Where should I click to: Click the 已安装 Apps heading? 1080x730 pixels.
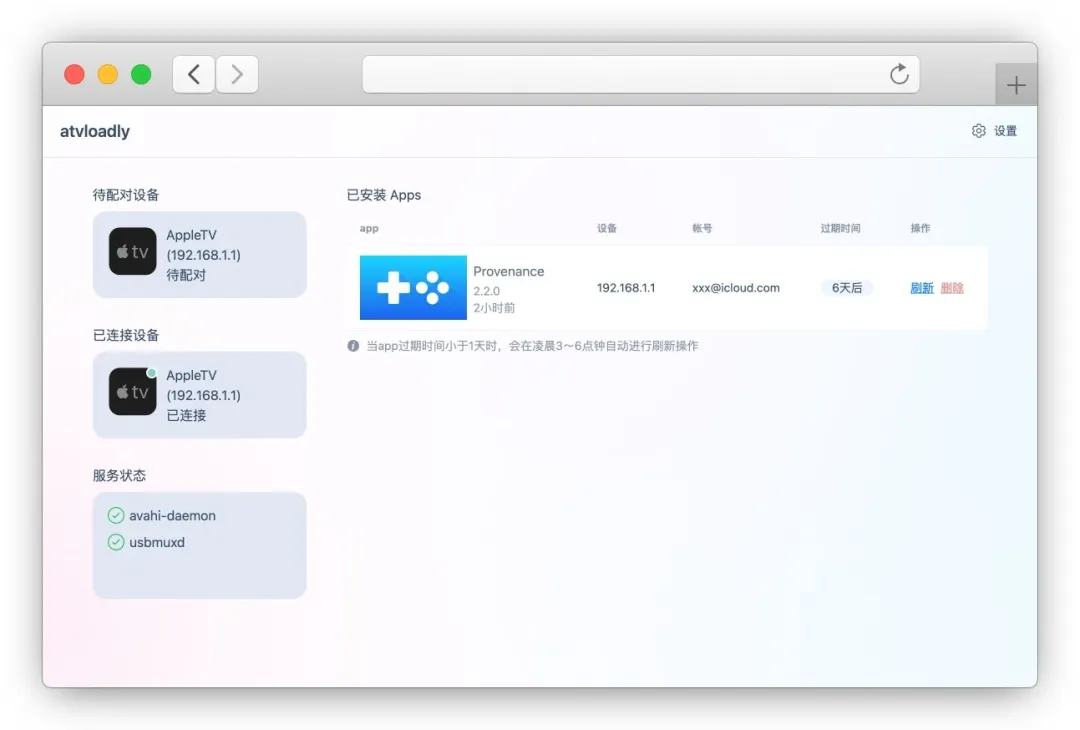coord(384,195)
